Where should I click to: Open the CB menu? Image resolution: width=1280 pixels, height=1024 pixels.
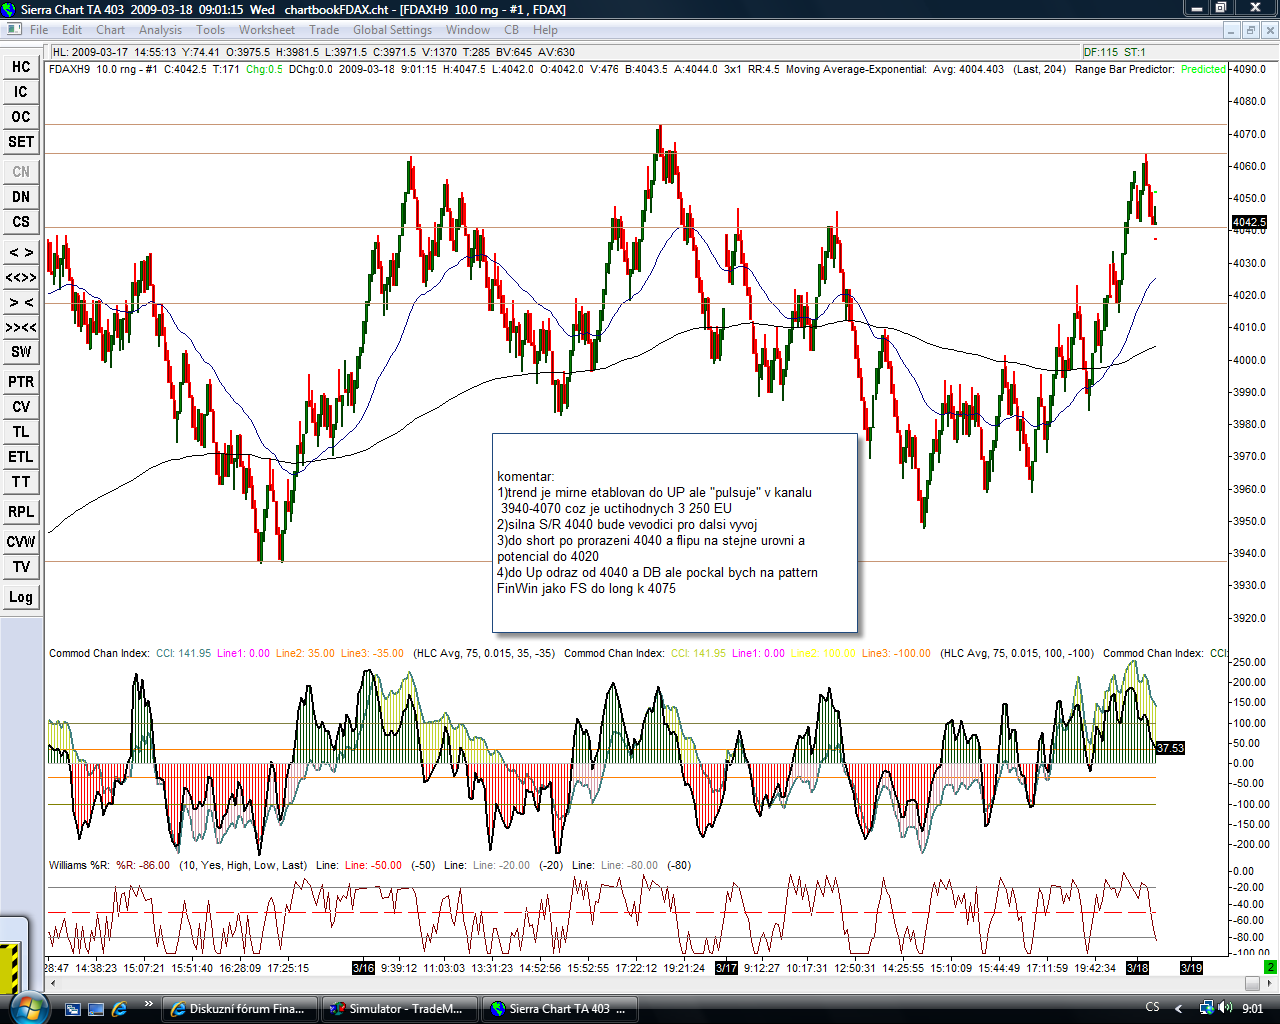point(512,30)
